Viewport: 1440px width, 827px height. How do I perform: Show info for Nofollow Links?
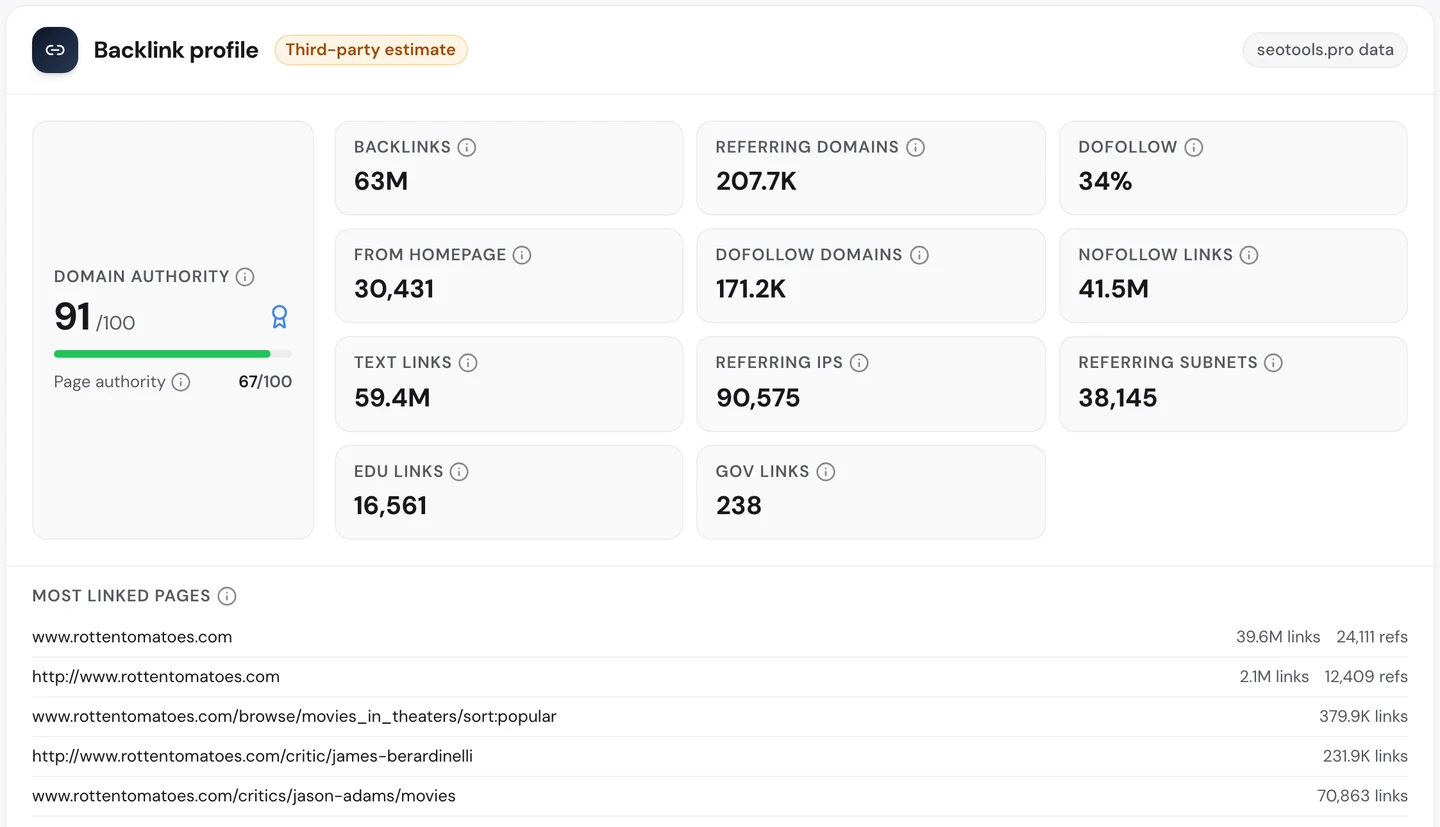tap(1249, 255)
